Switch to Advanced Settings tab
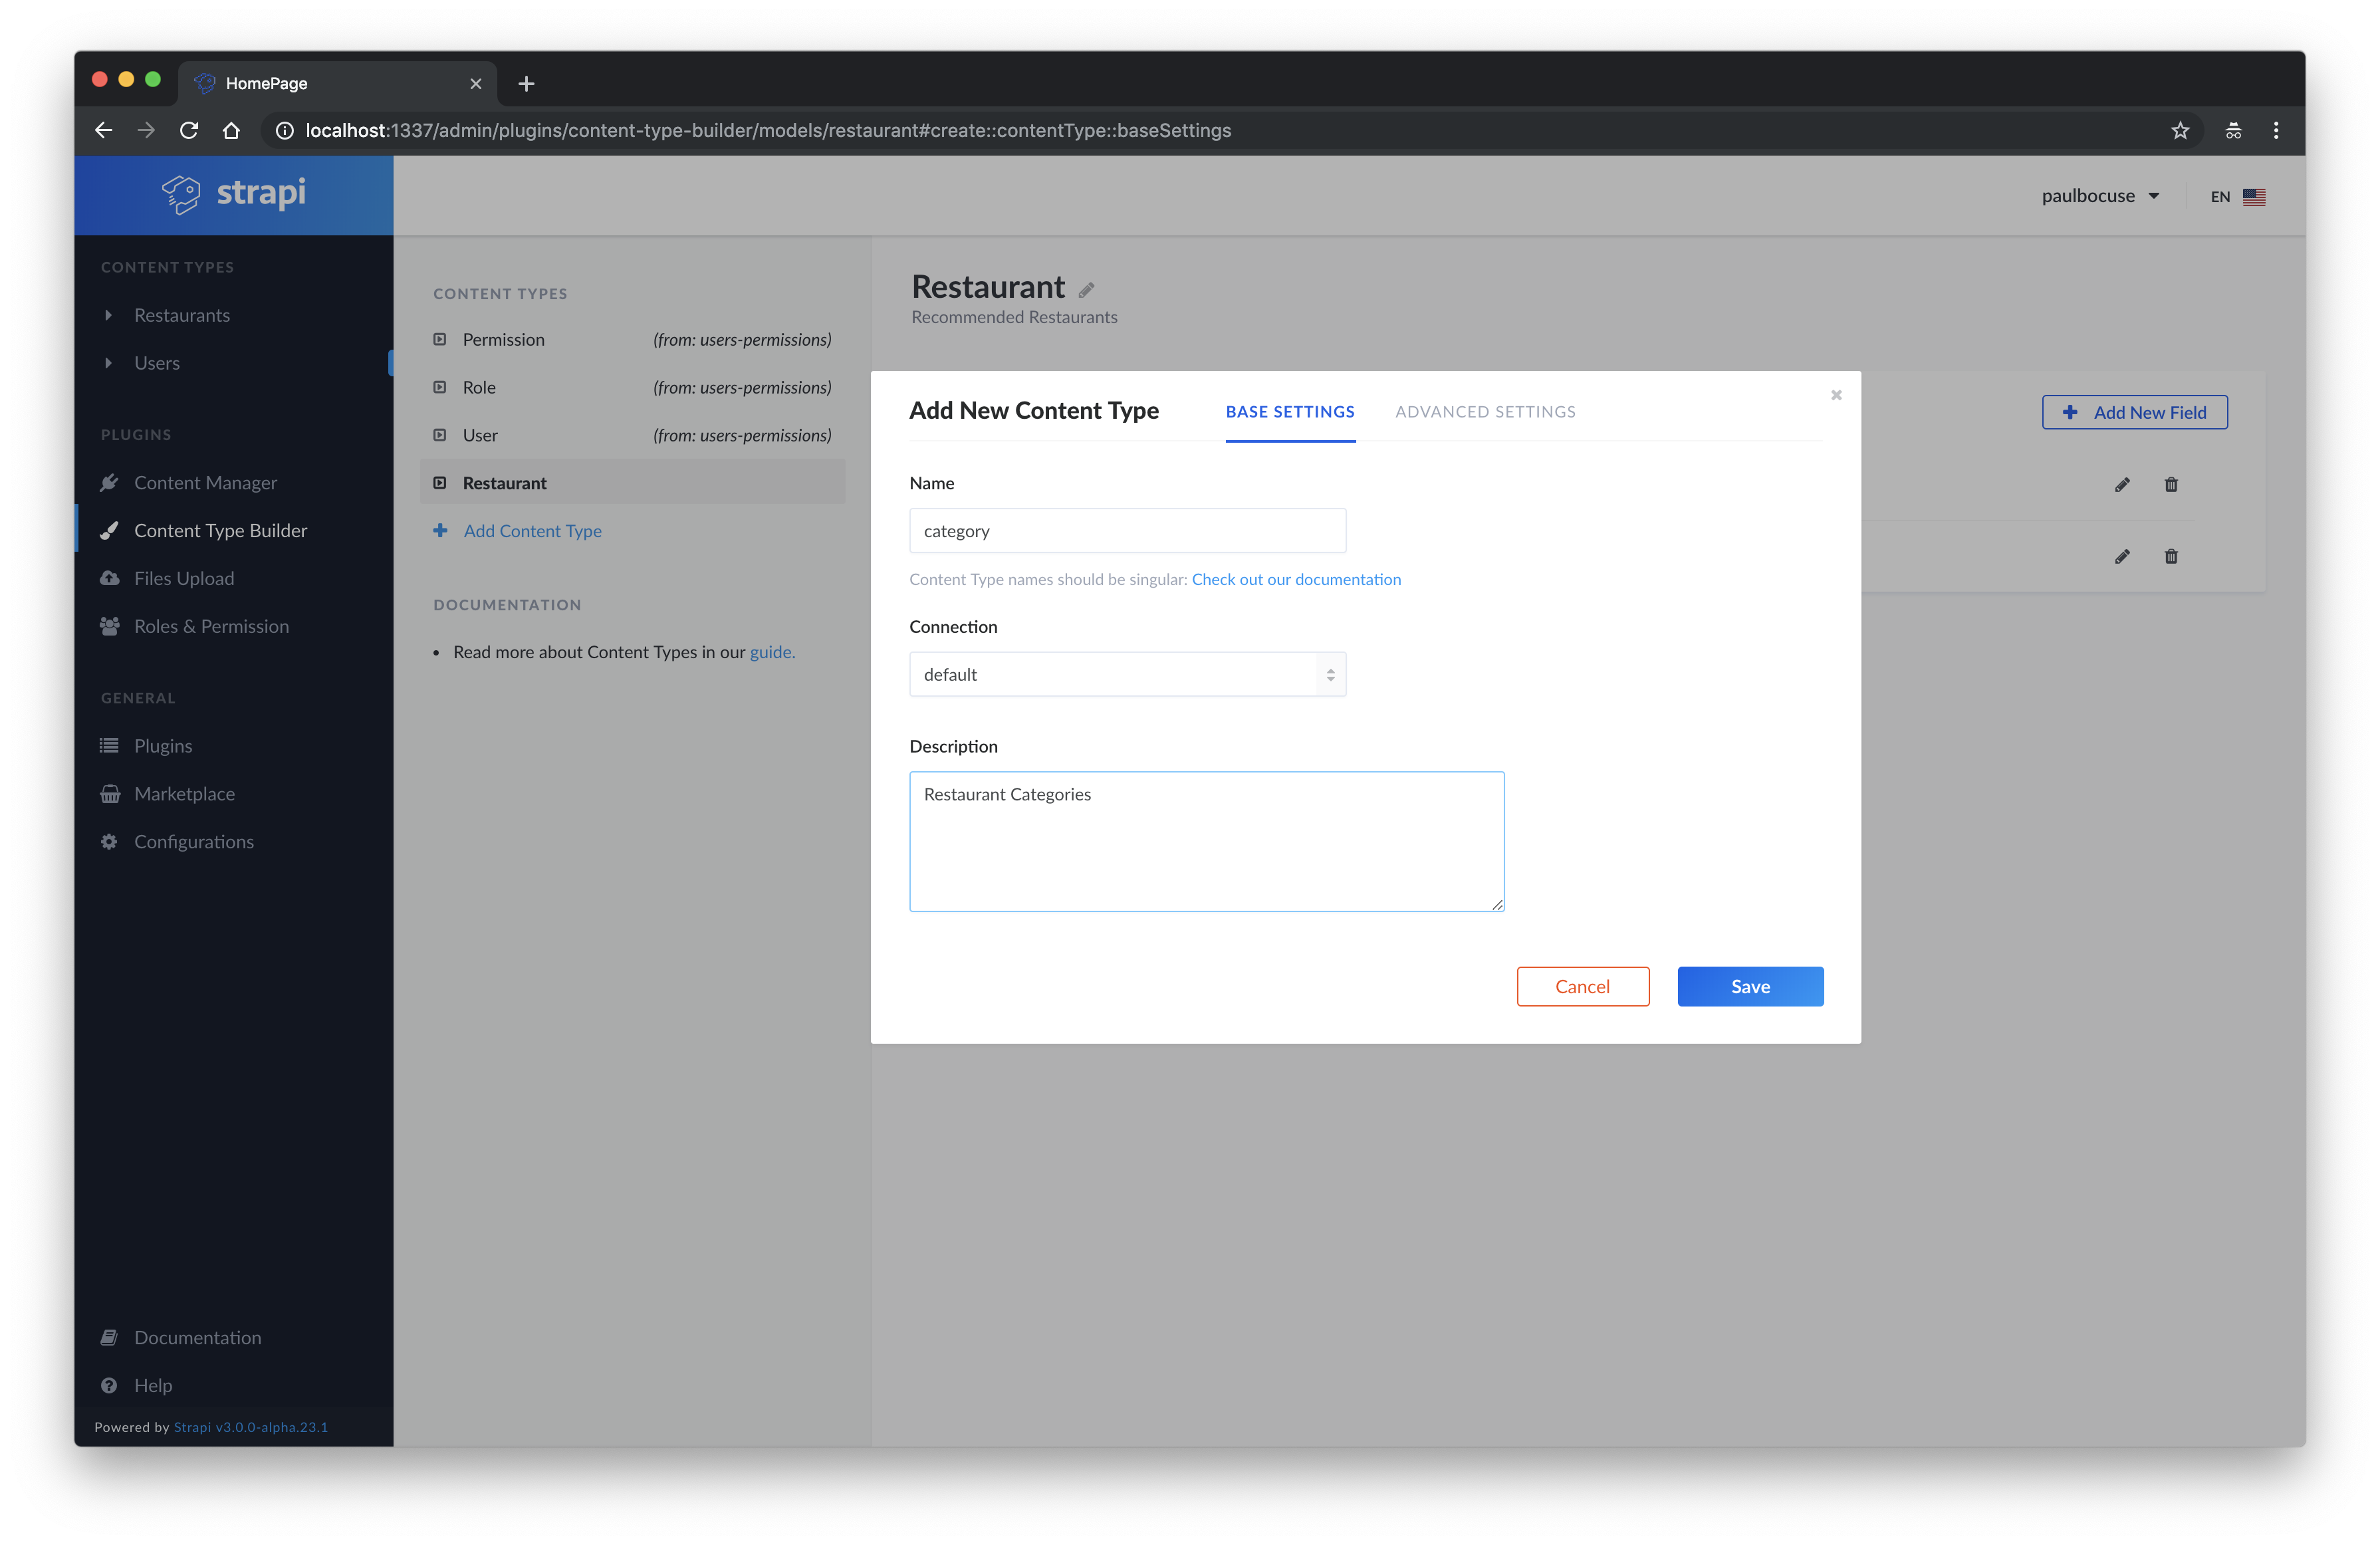Image resolution: width=2380 pixels, height=1545 pixels. pyautogui.click(x=1485, y=412)
